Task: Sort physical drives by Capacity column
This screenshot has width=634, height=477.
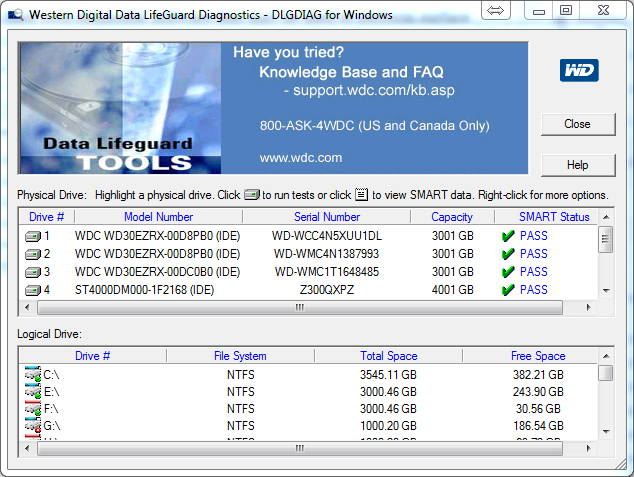Action: [x=452, y=217]
